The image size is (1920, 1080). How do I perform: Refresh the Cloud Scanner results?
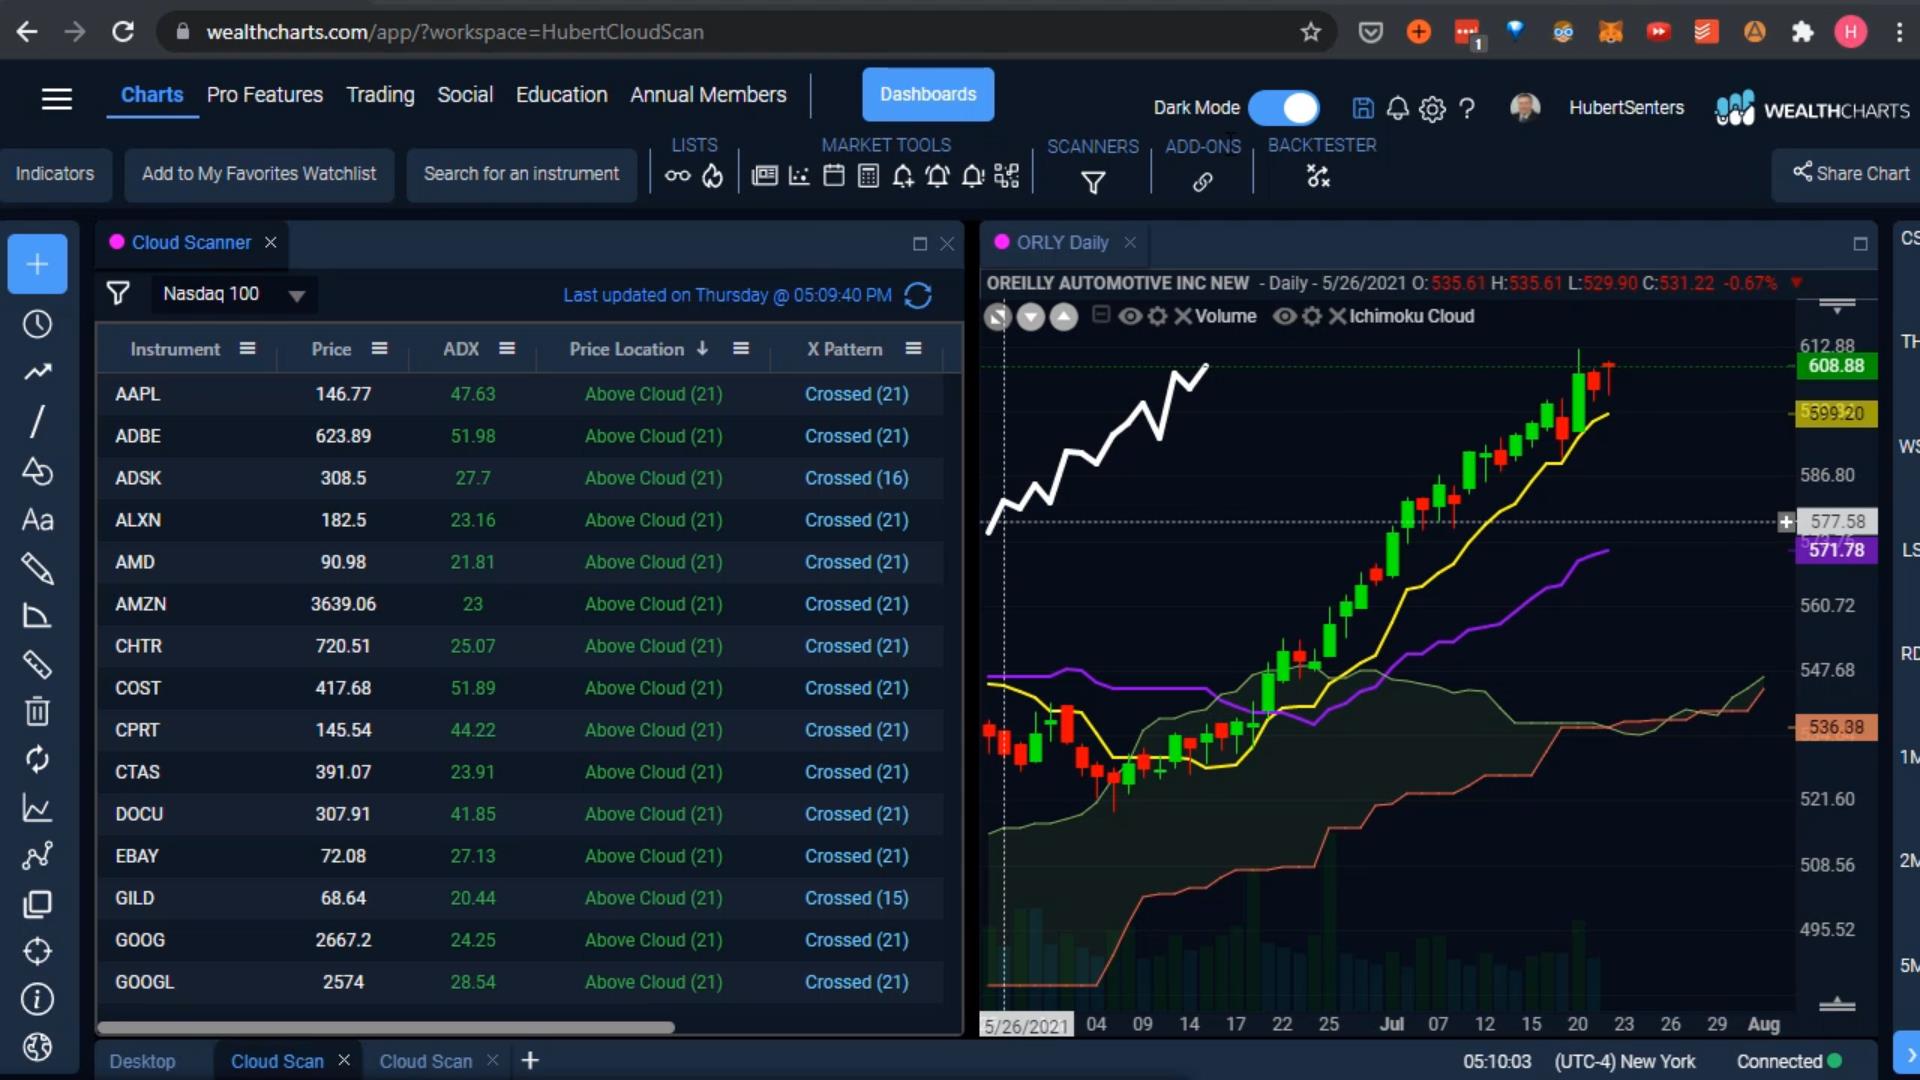pyautogui.click(x=918, y=295)
